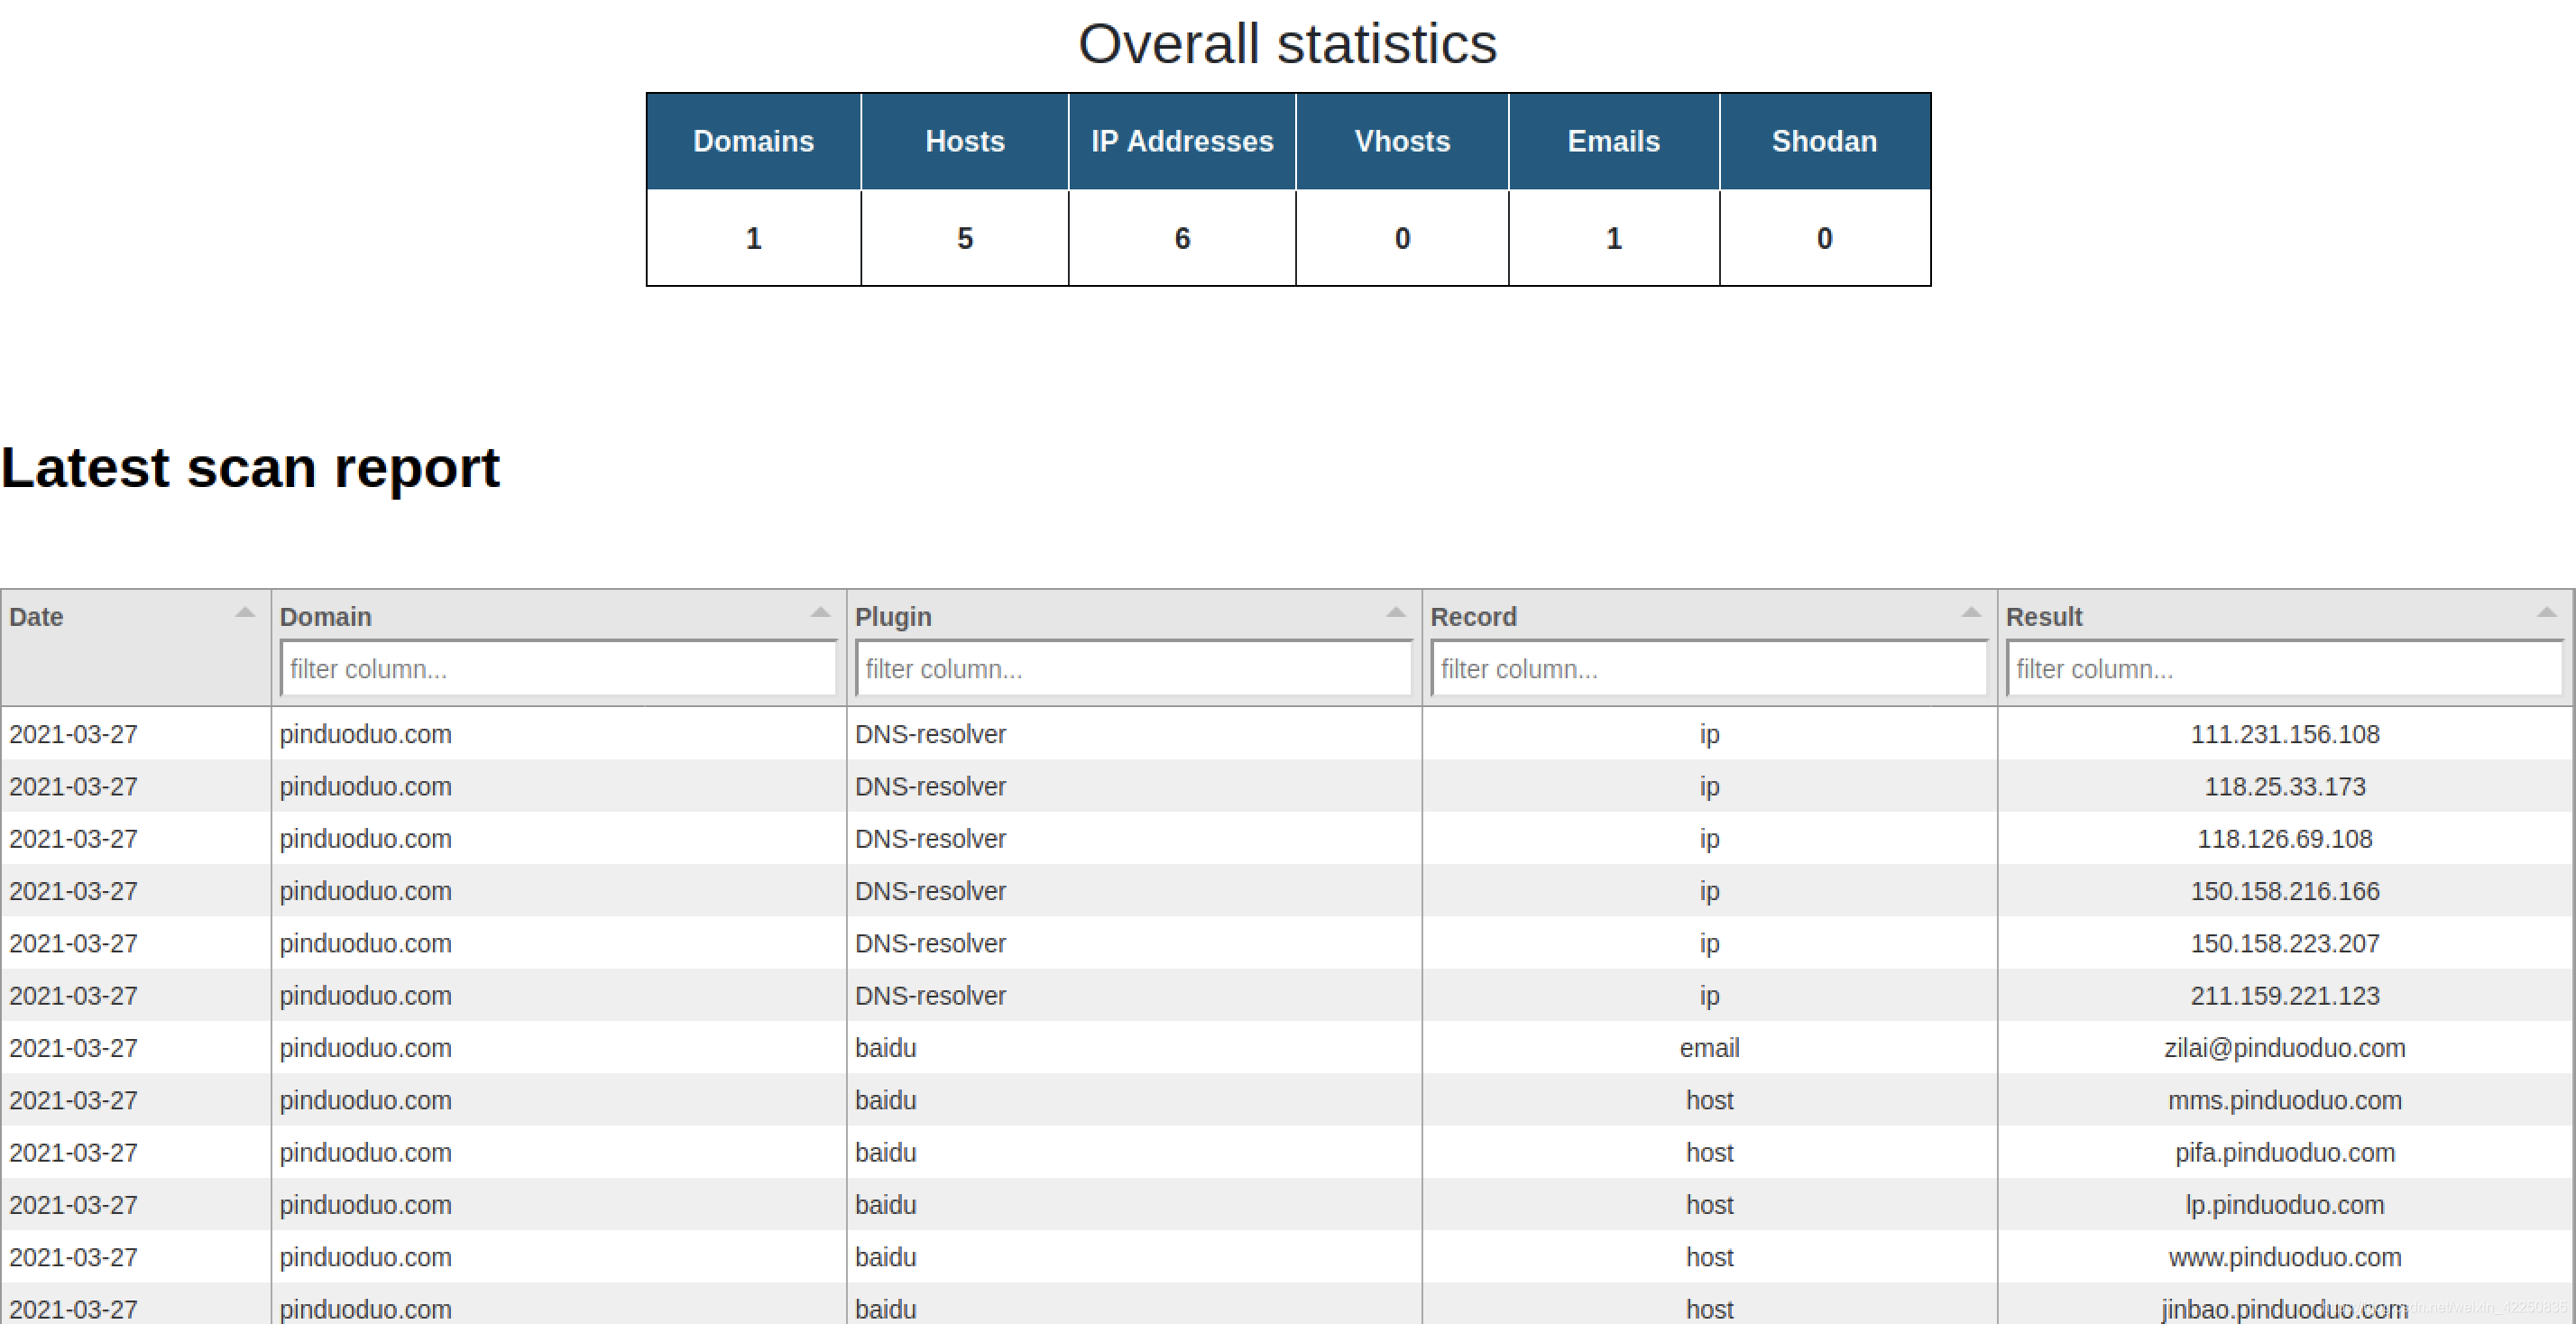2576x1324 pixels.
Task: Click the Result filter column input
Action: click(x=2285, y=668)
